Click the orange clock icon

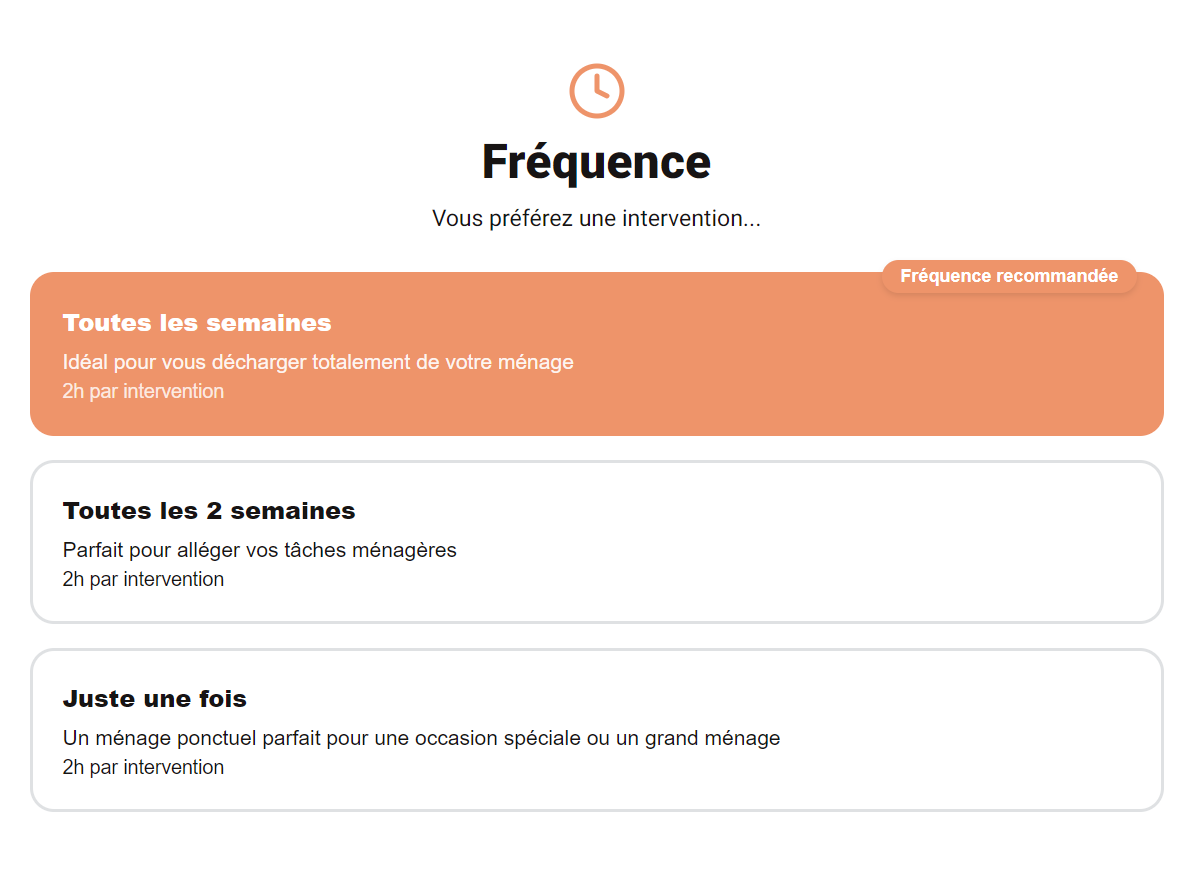click(597, 91)
